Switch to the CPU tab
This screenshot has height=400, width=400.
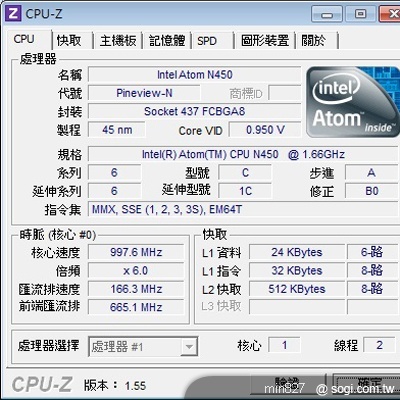pos(24,39)
